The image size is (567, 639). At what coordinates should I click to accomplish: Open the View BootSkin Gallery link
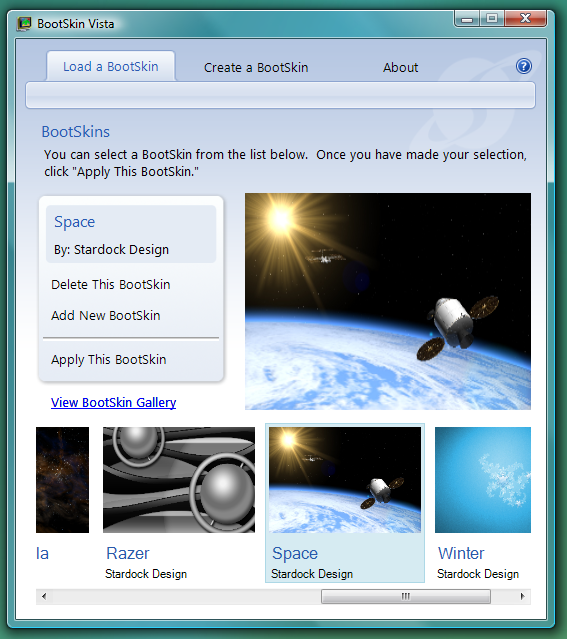pos(113,403)
